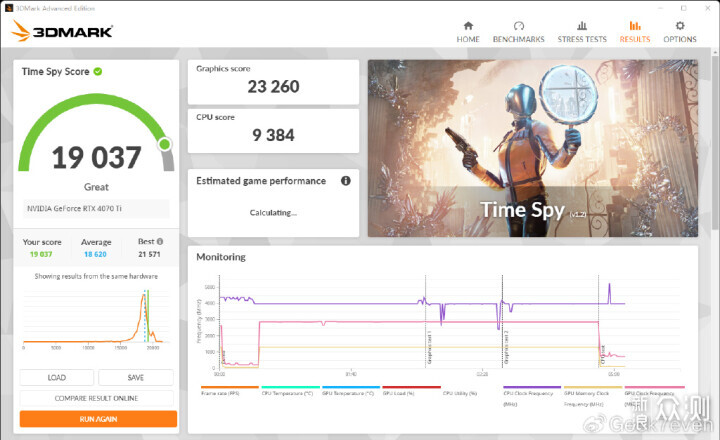The height and width of the screenshot is (440, 720).
Task: Click the LOAD button
Action: [56, 378]
